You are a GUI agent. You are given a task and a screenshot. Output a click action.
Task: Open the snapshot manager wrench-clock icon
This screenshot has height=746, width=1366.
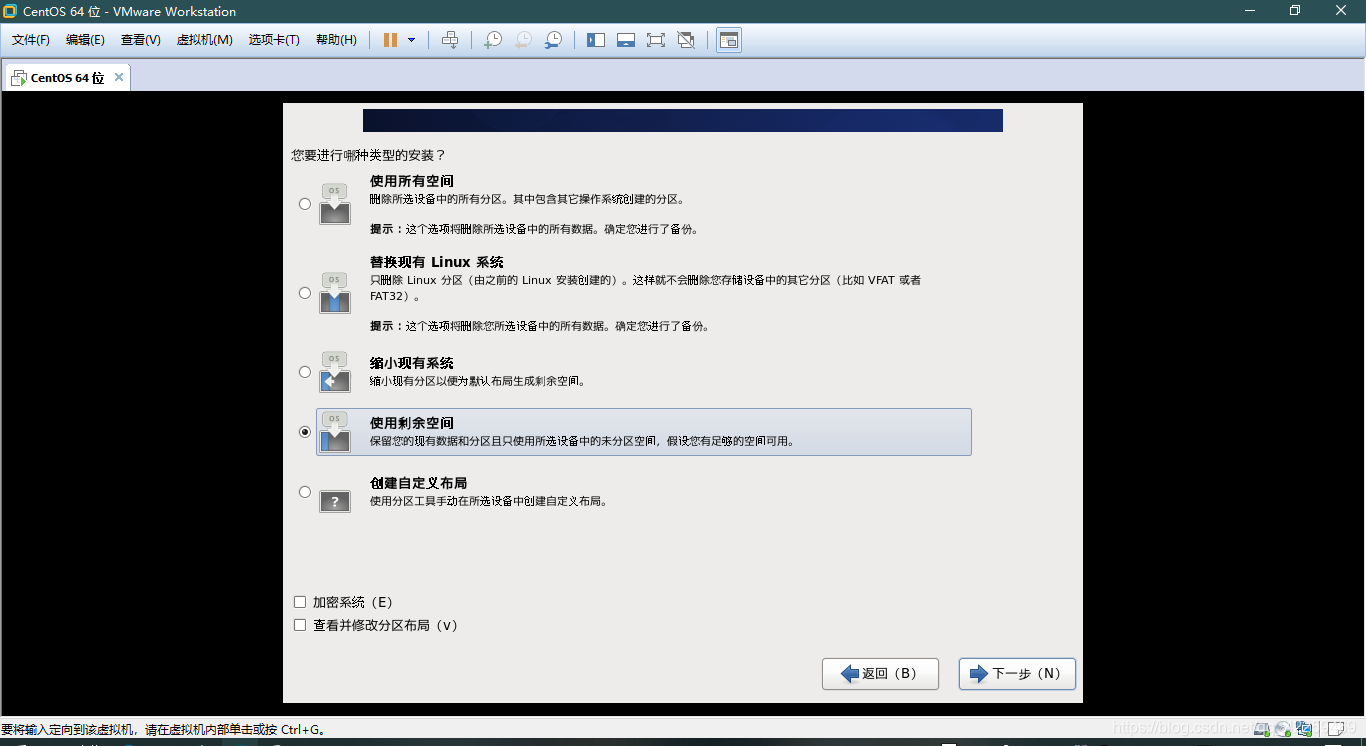[x=553, y=40]
